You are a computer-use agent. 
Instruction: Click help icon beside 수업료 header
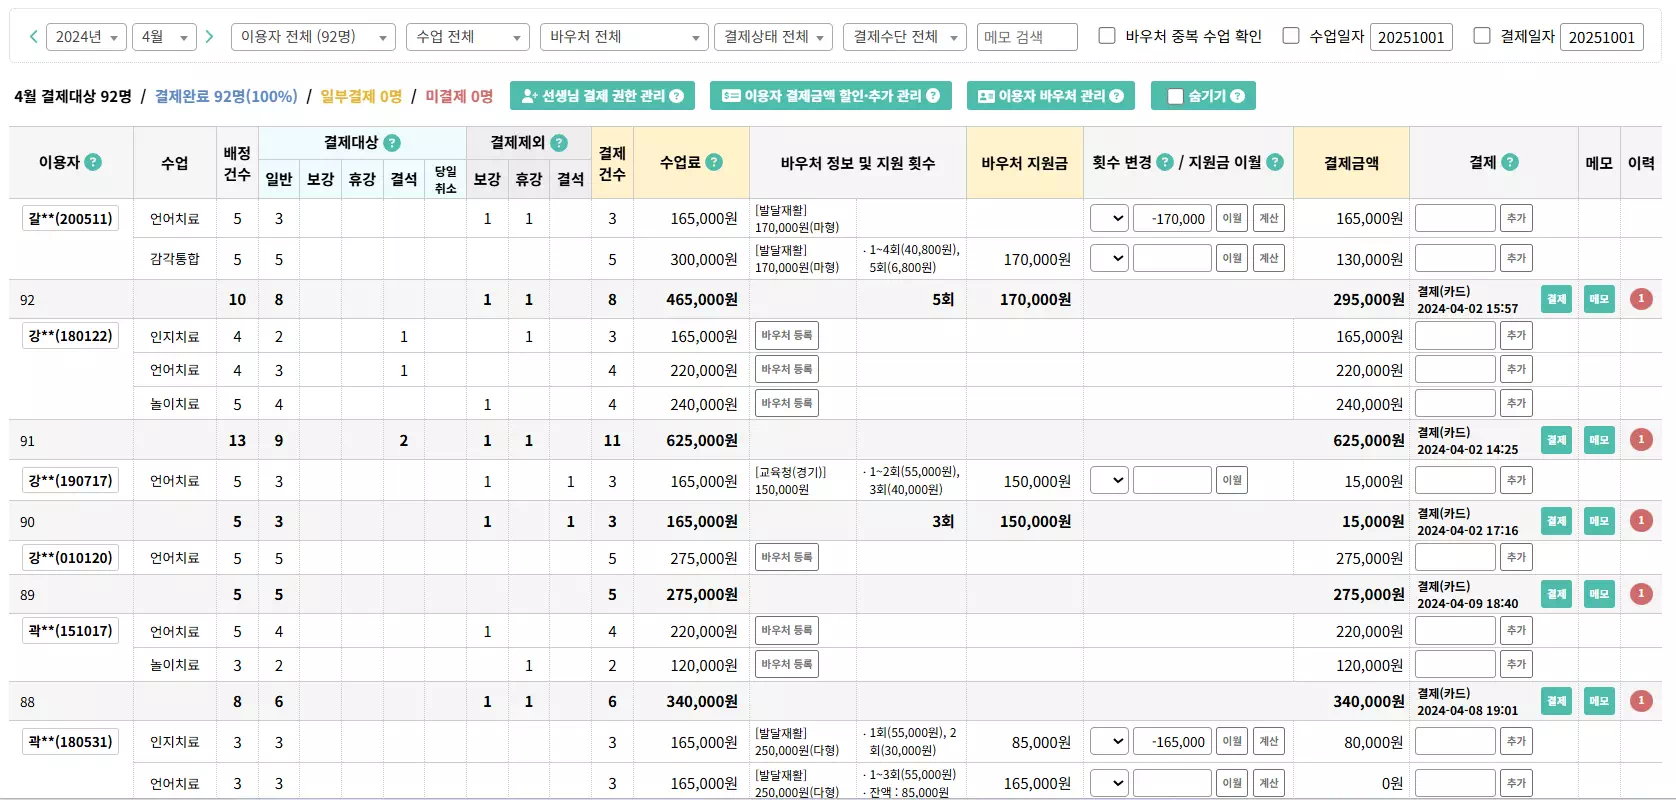[714, 162]
